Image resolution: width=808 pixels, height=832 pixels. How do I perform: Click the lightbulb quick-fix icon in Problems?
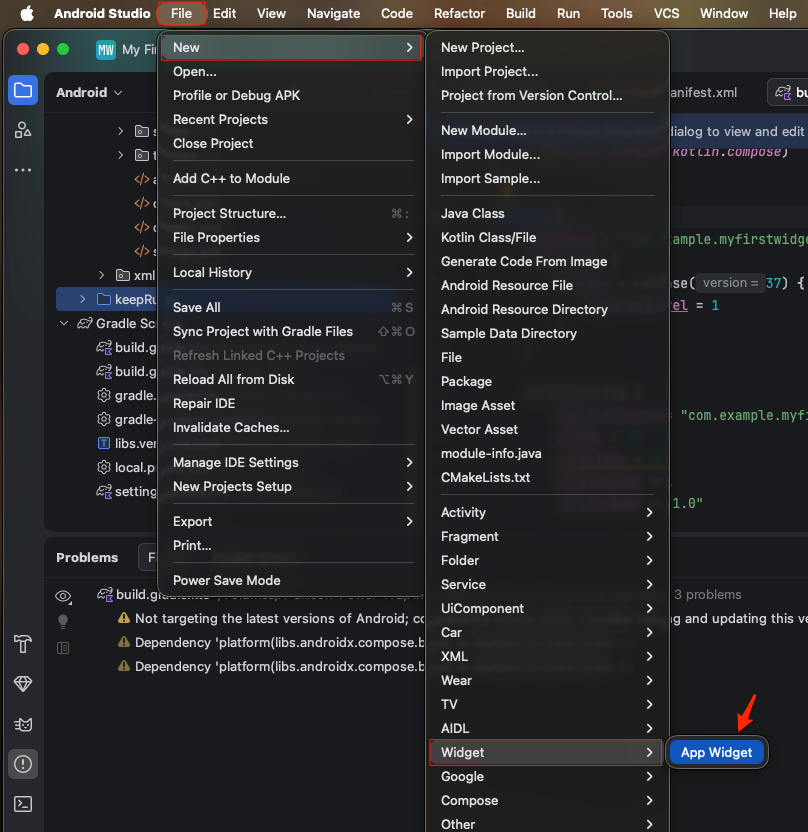[x=63, y=621]
